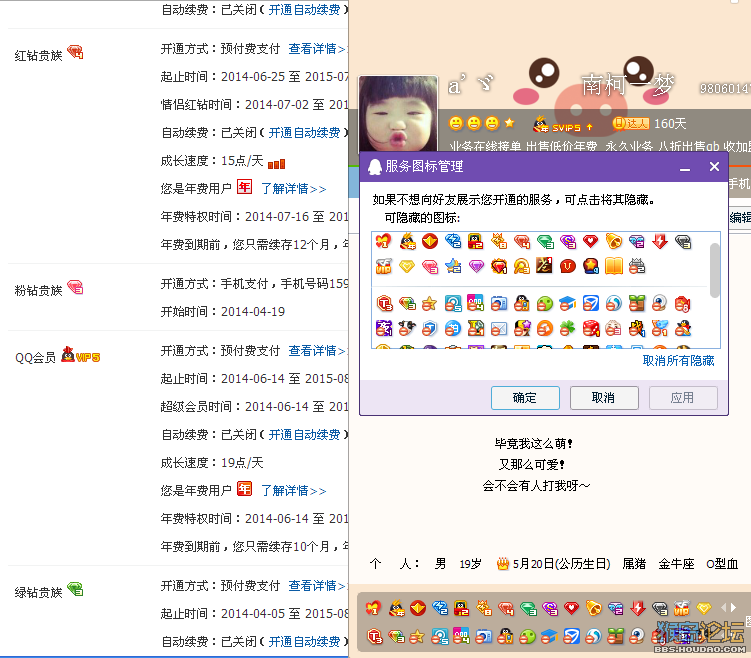Select the hidden cow icon in dialog
The width and height of the screenshot is (751, 658).
coord(407,328)
